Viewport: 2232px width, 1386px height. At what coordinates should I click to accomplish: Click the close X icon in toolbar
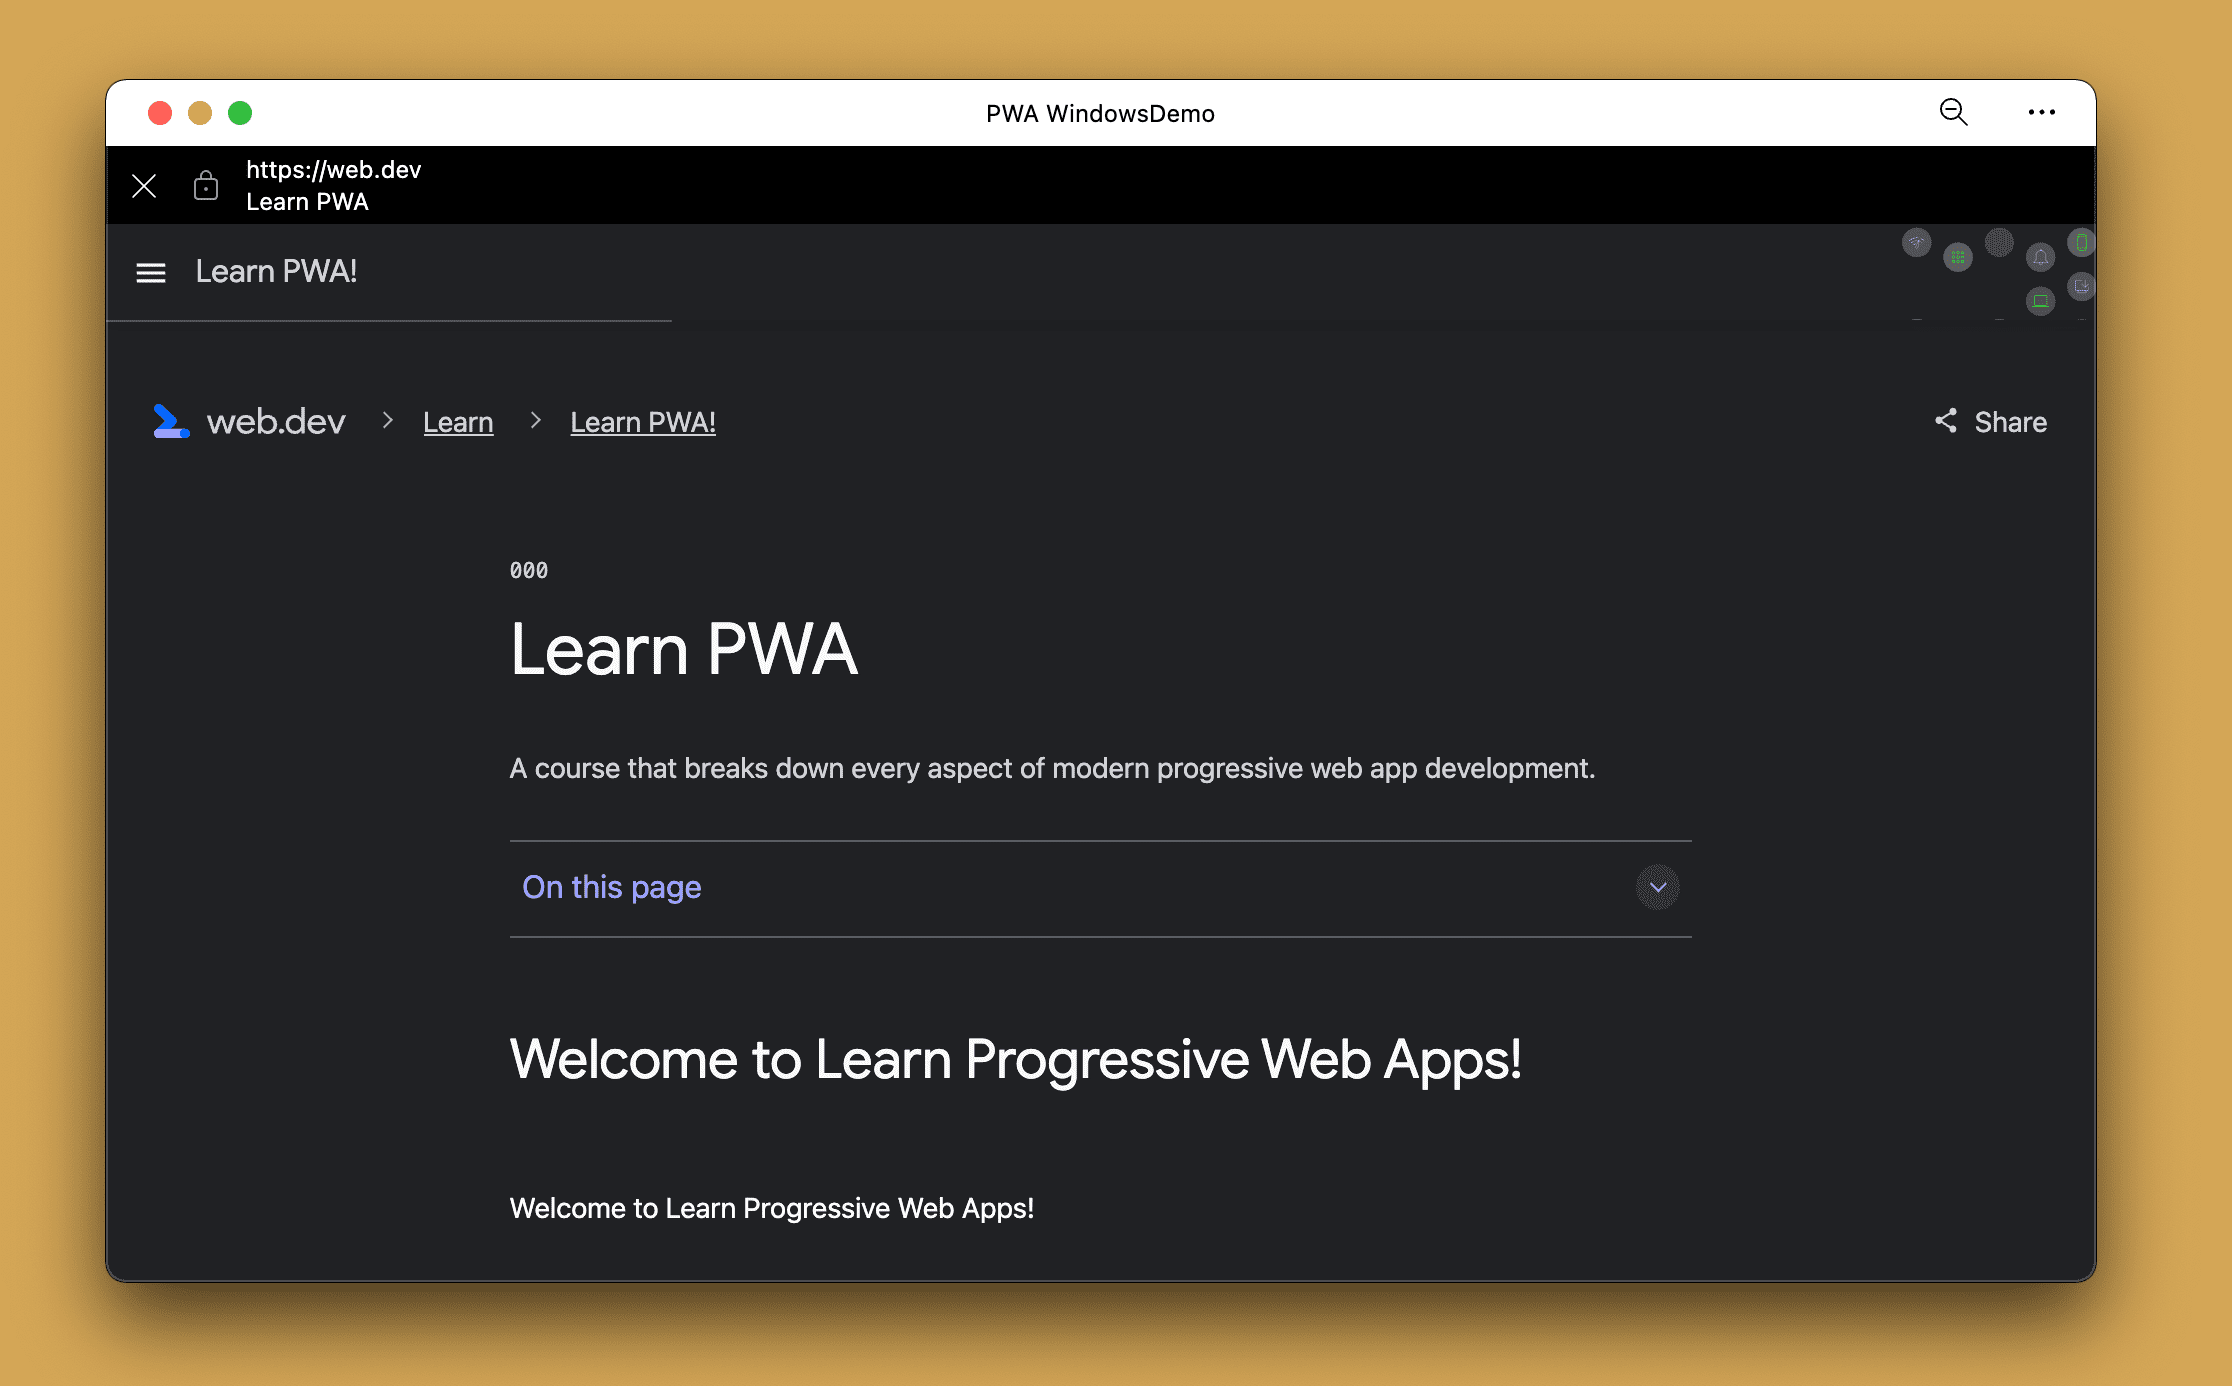142,185
